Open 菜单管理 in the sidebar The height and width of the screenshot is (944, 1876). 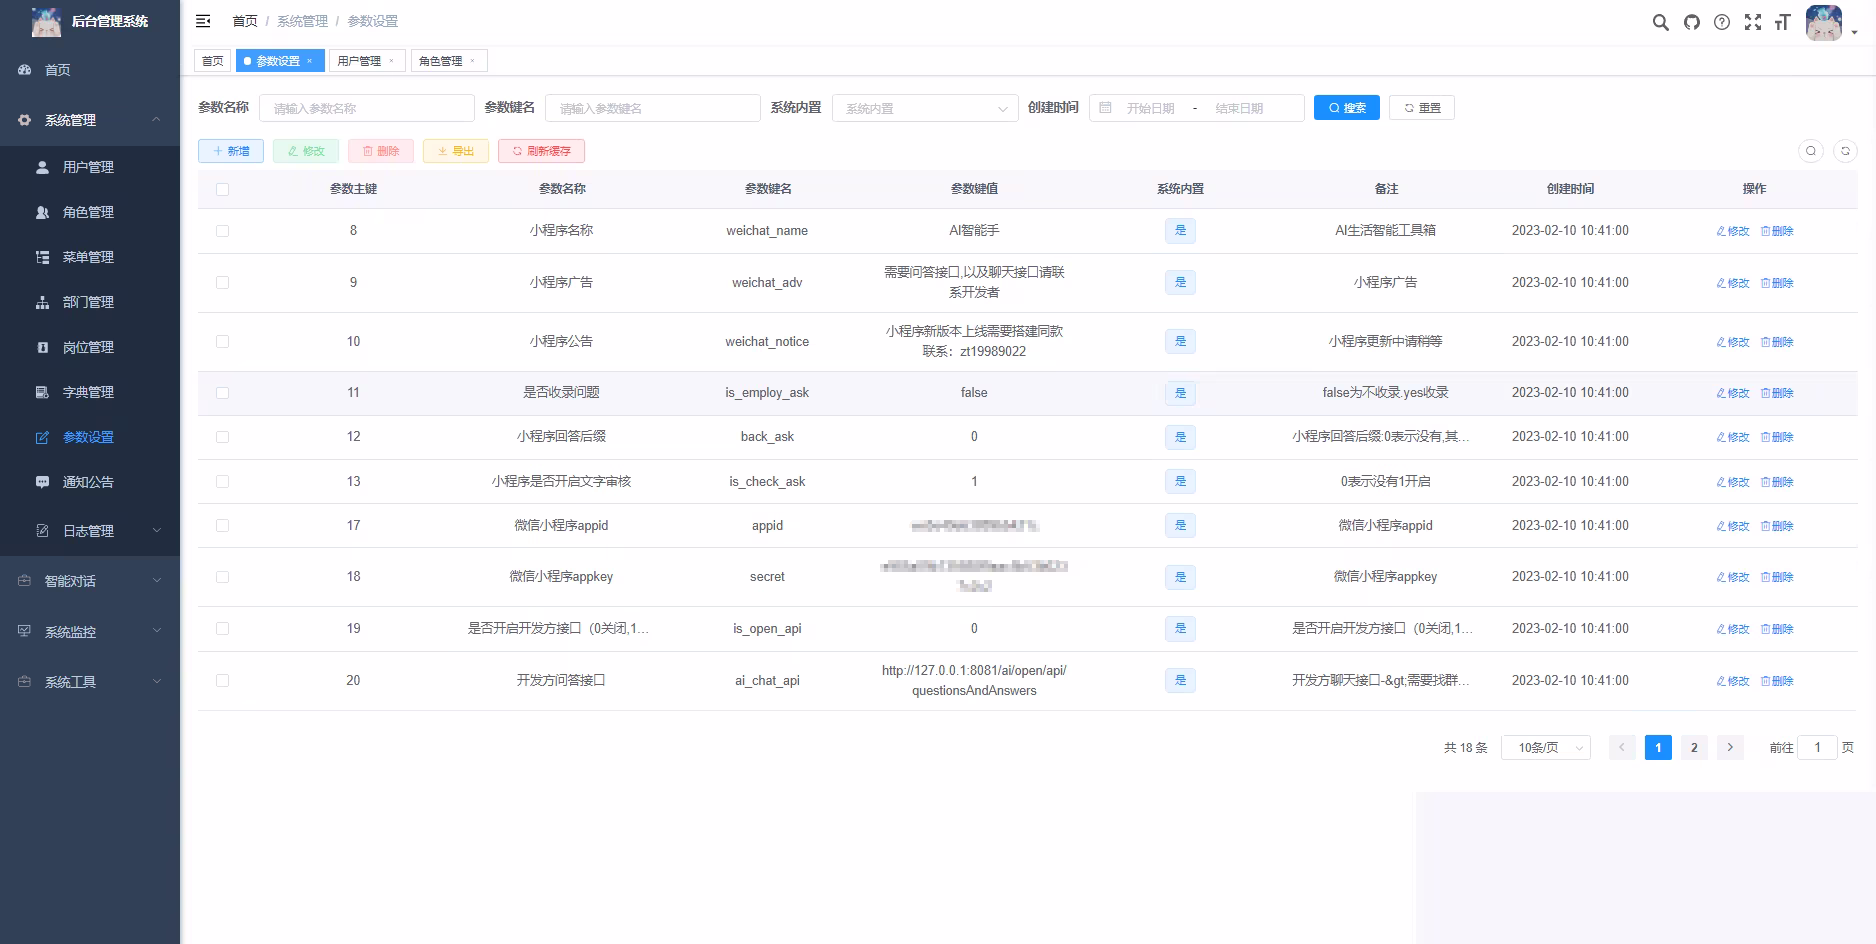coord(90,257)
